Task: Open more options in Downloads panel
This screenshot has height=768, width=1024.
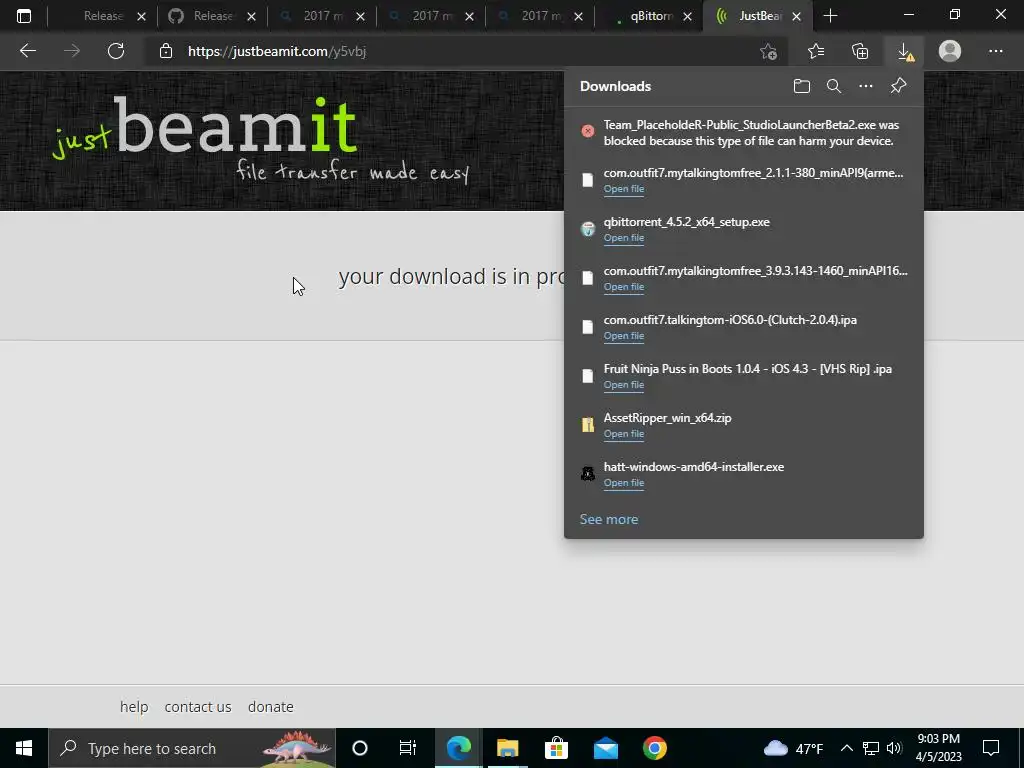Action: (x=865, y=86)
